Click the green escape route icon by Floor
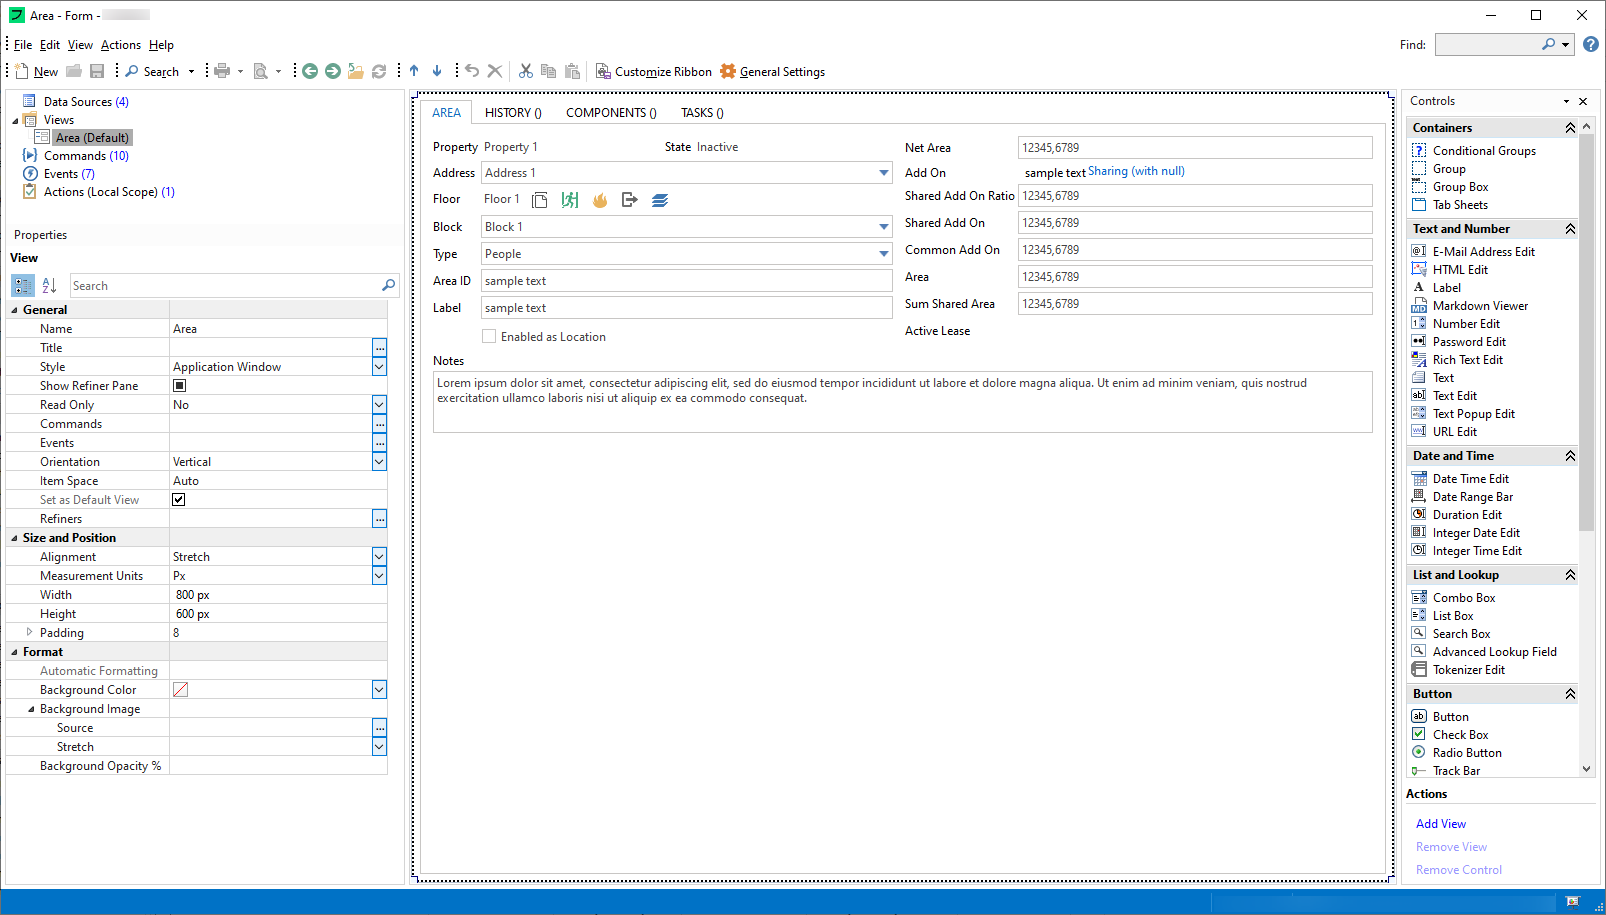This screenshot has height=915, width=1606. (570, 200)
